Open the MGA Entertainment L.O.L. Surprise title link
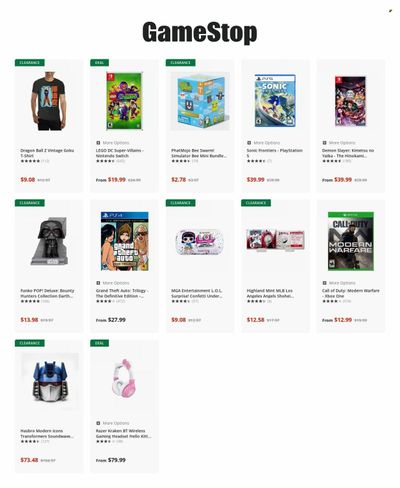400x488 pixels. click(197, 293)
